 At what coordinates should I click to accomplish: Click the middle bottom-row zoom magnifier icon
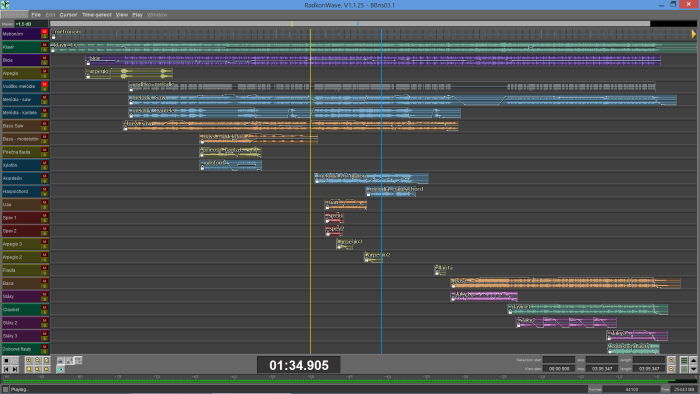(38, 369)
